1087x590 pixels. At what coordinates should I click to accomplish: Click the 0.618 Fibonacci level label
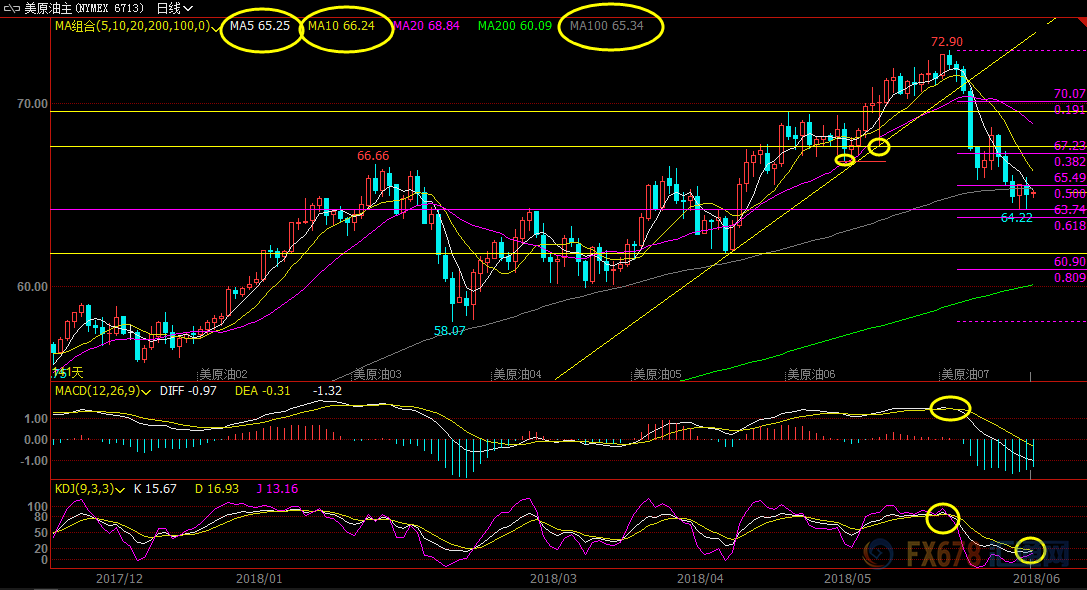click(1069, 226)
